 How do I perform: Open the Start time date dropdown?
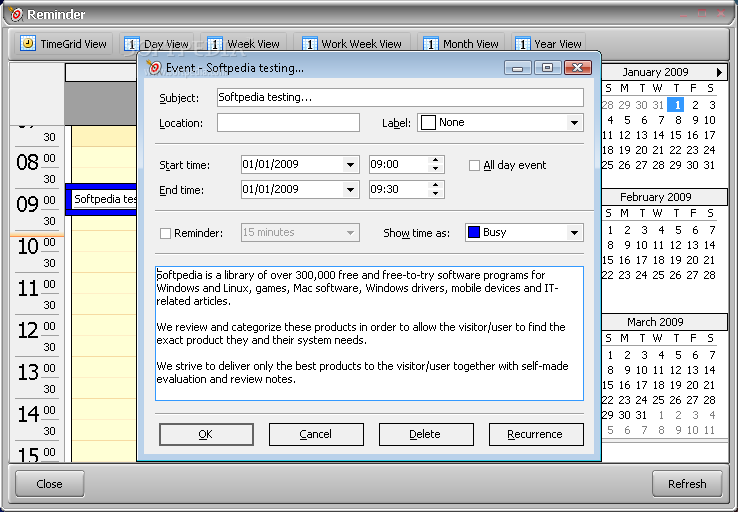point(350,165)
